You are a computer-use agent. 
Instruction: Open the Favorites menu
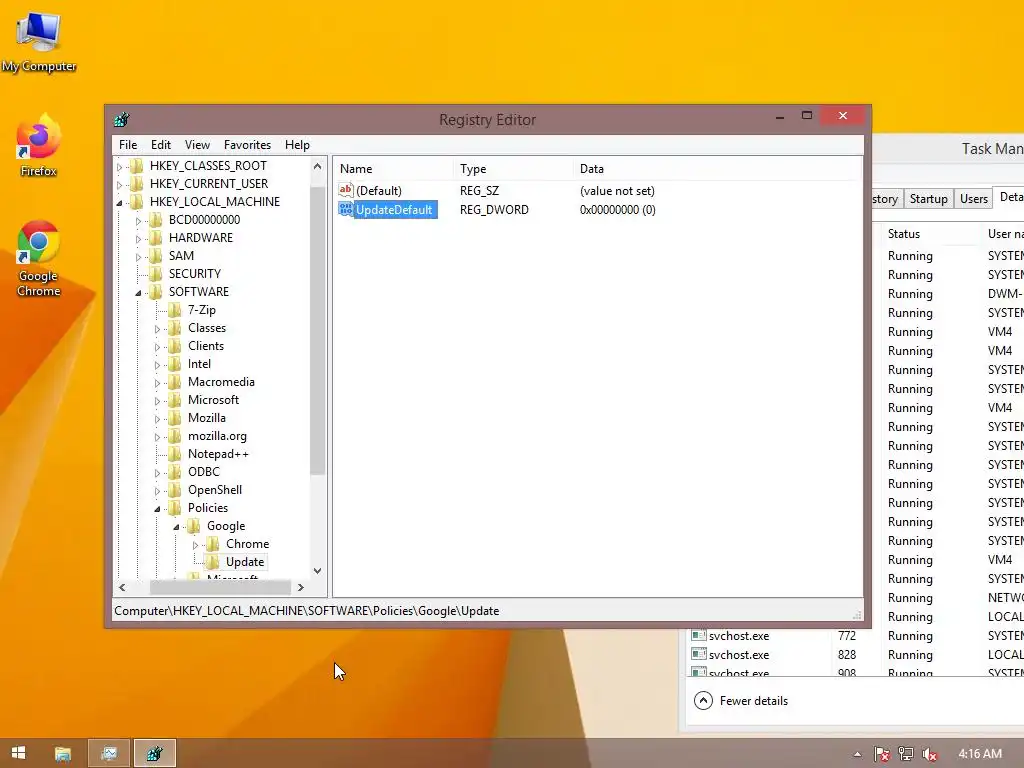[247, 145]
